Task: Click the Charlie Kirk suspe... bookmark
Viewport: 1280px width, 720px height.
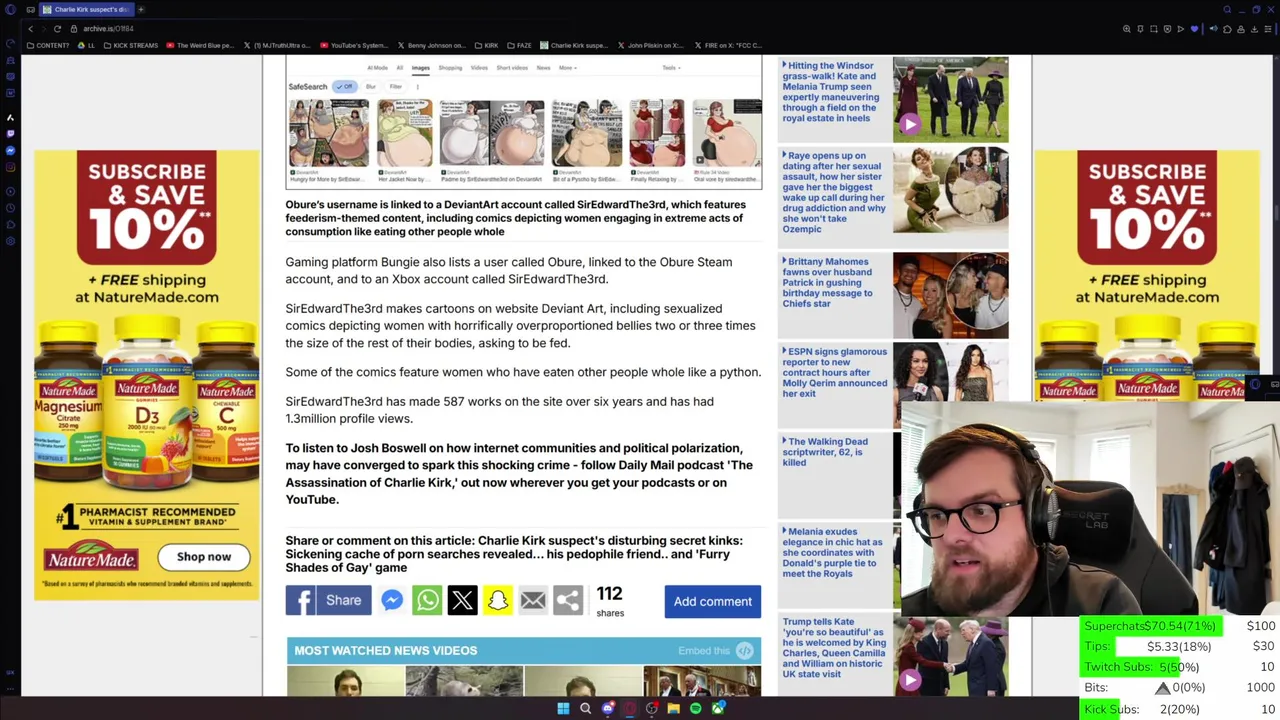Action: tap(572, 45)
